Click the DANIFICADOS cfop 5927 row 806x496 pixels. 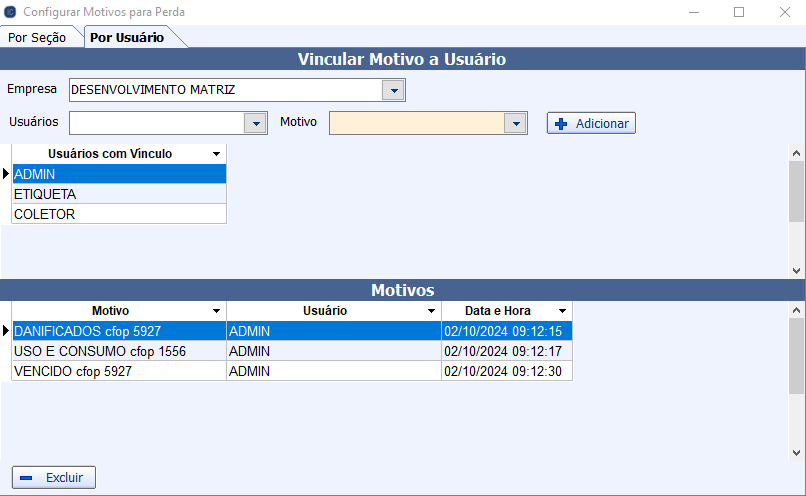(118, 331)
